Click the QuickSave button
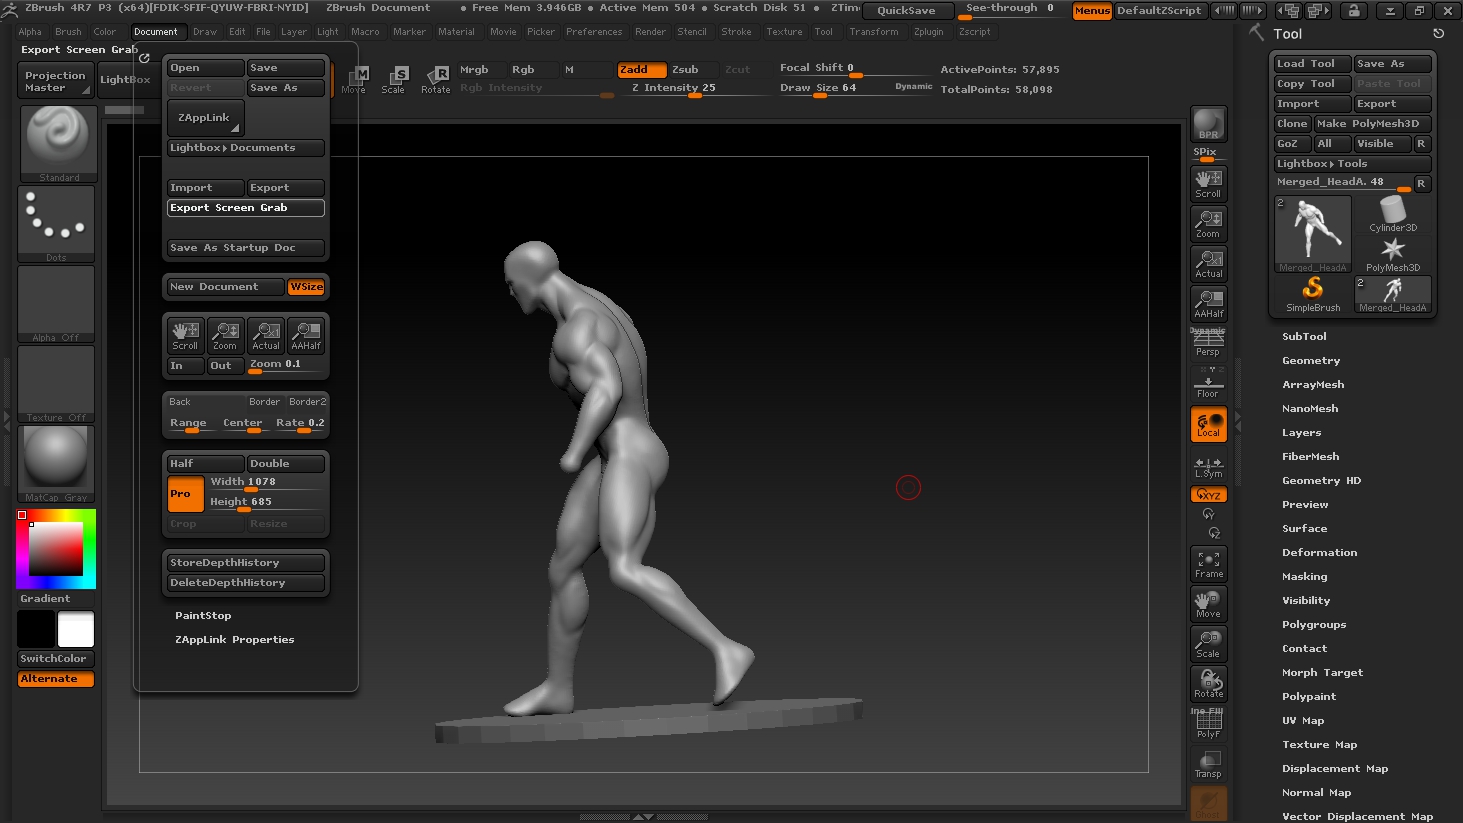Viewport: 1463px width, 823px height. tap(906, 11)
